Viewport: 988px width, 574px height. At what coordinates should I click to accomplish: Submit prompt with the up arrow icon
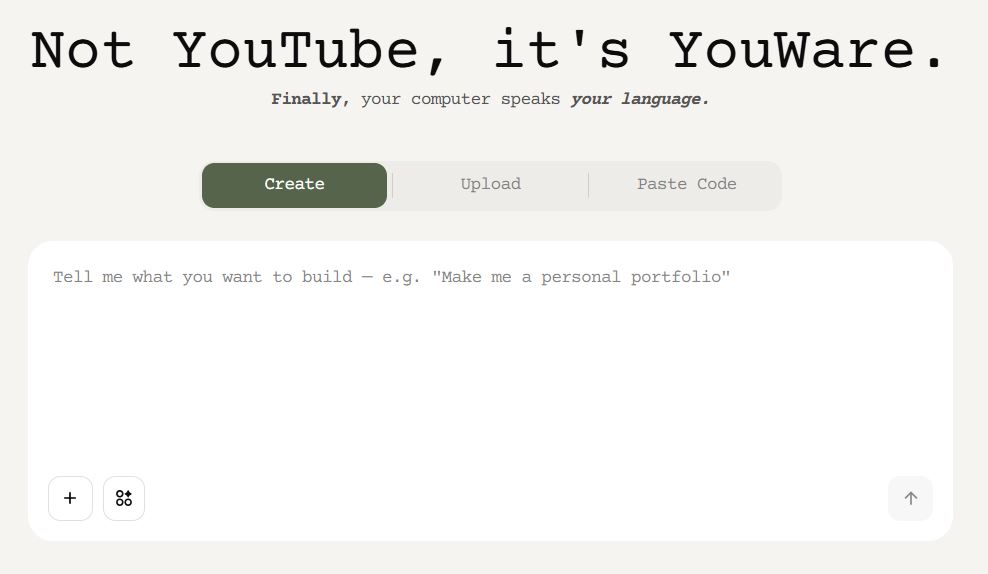[x=910, y=498]
